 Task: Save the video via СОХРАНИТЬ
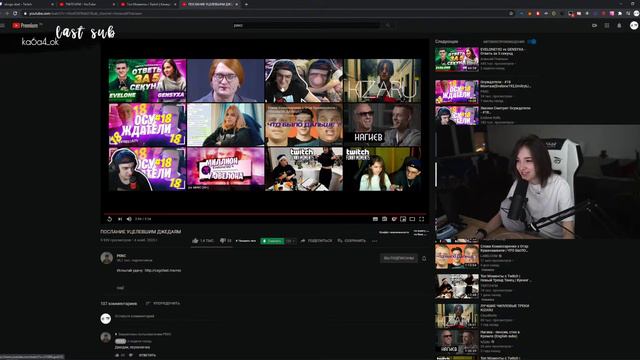351,241
